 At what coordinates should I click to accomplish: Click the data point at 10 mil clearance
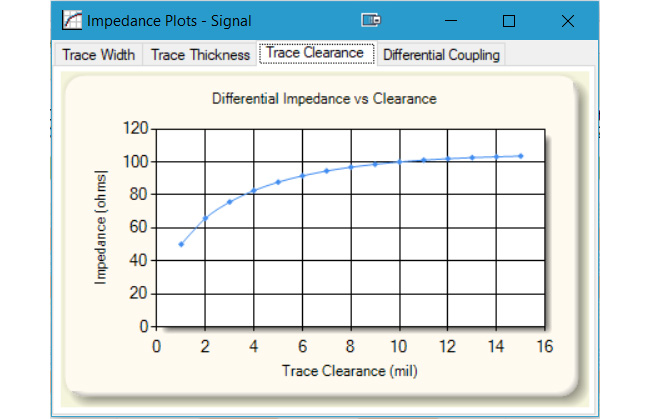400,162
